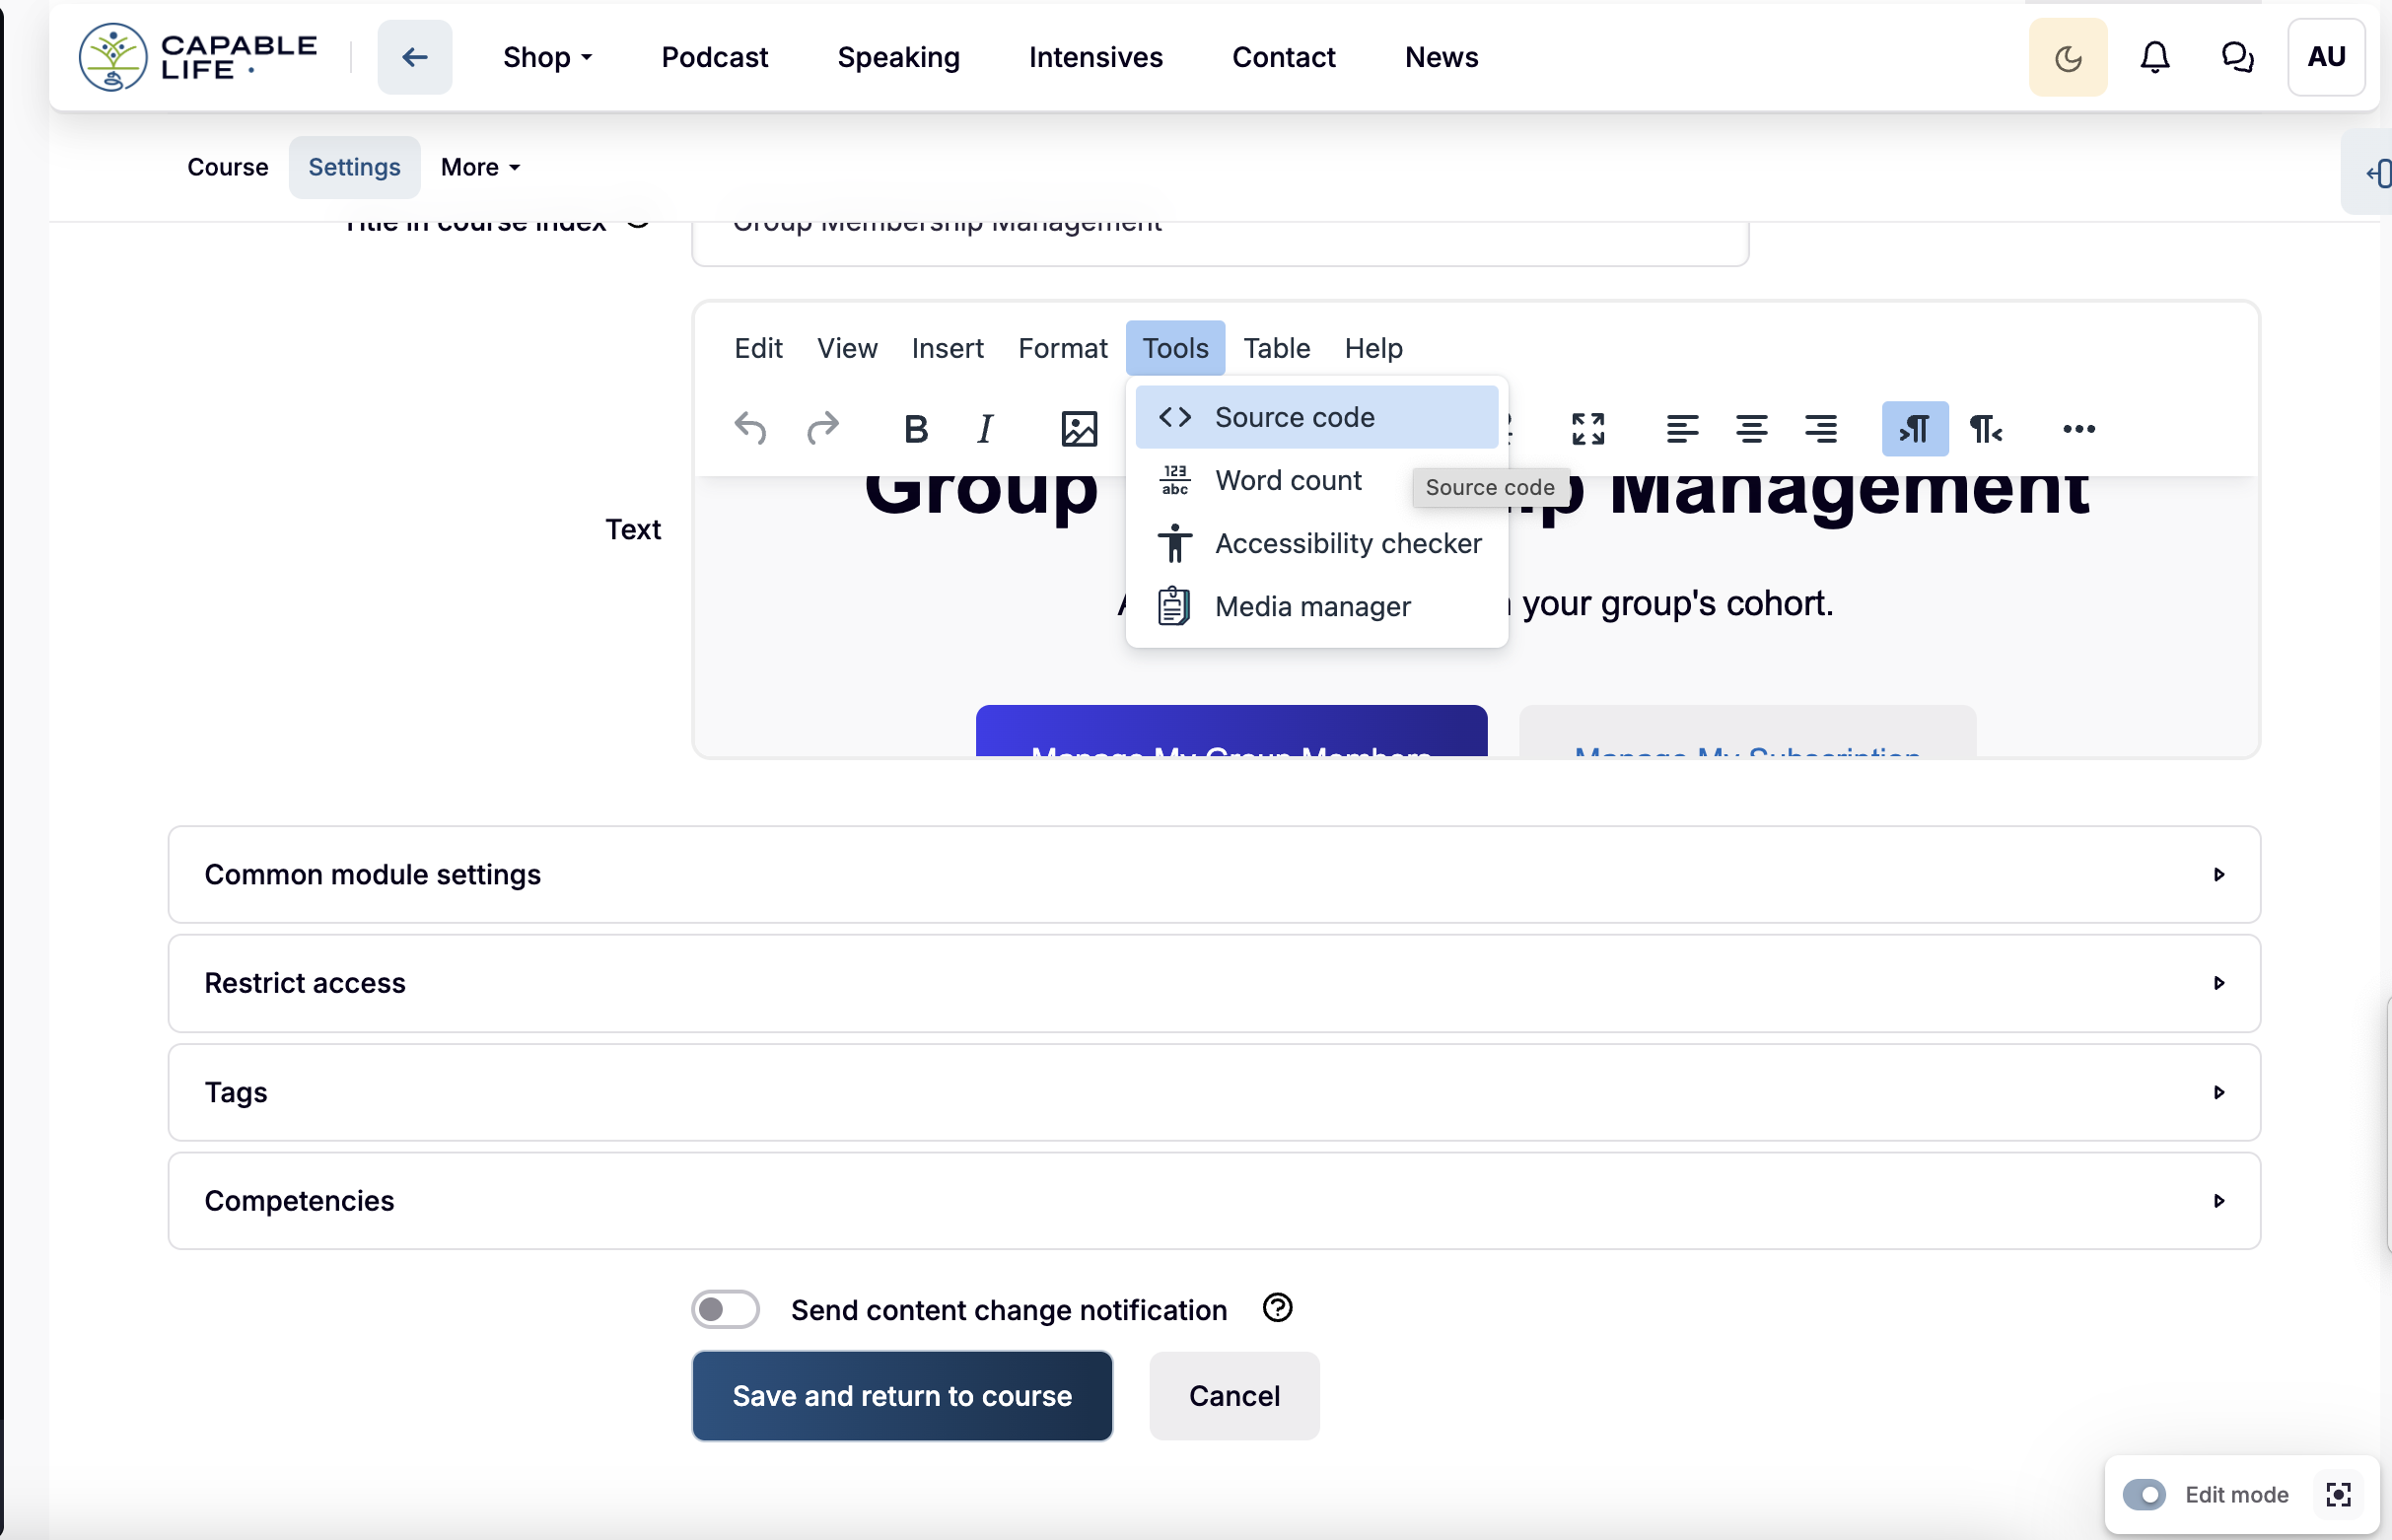Select Accessibility checker menu entry

pos(1347,543)
